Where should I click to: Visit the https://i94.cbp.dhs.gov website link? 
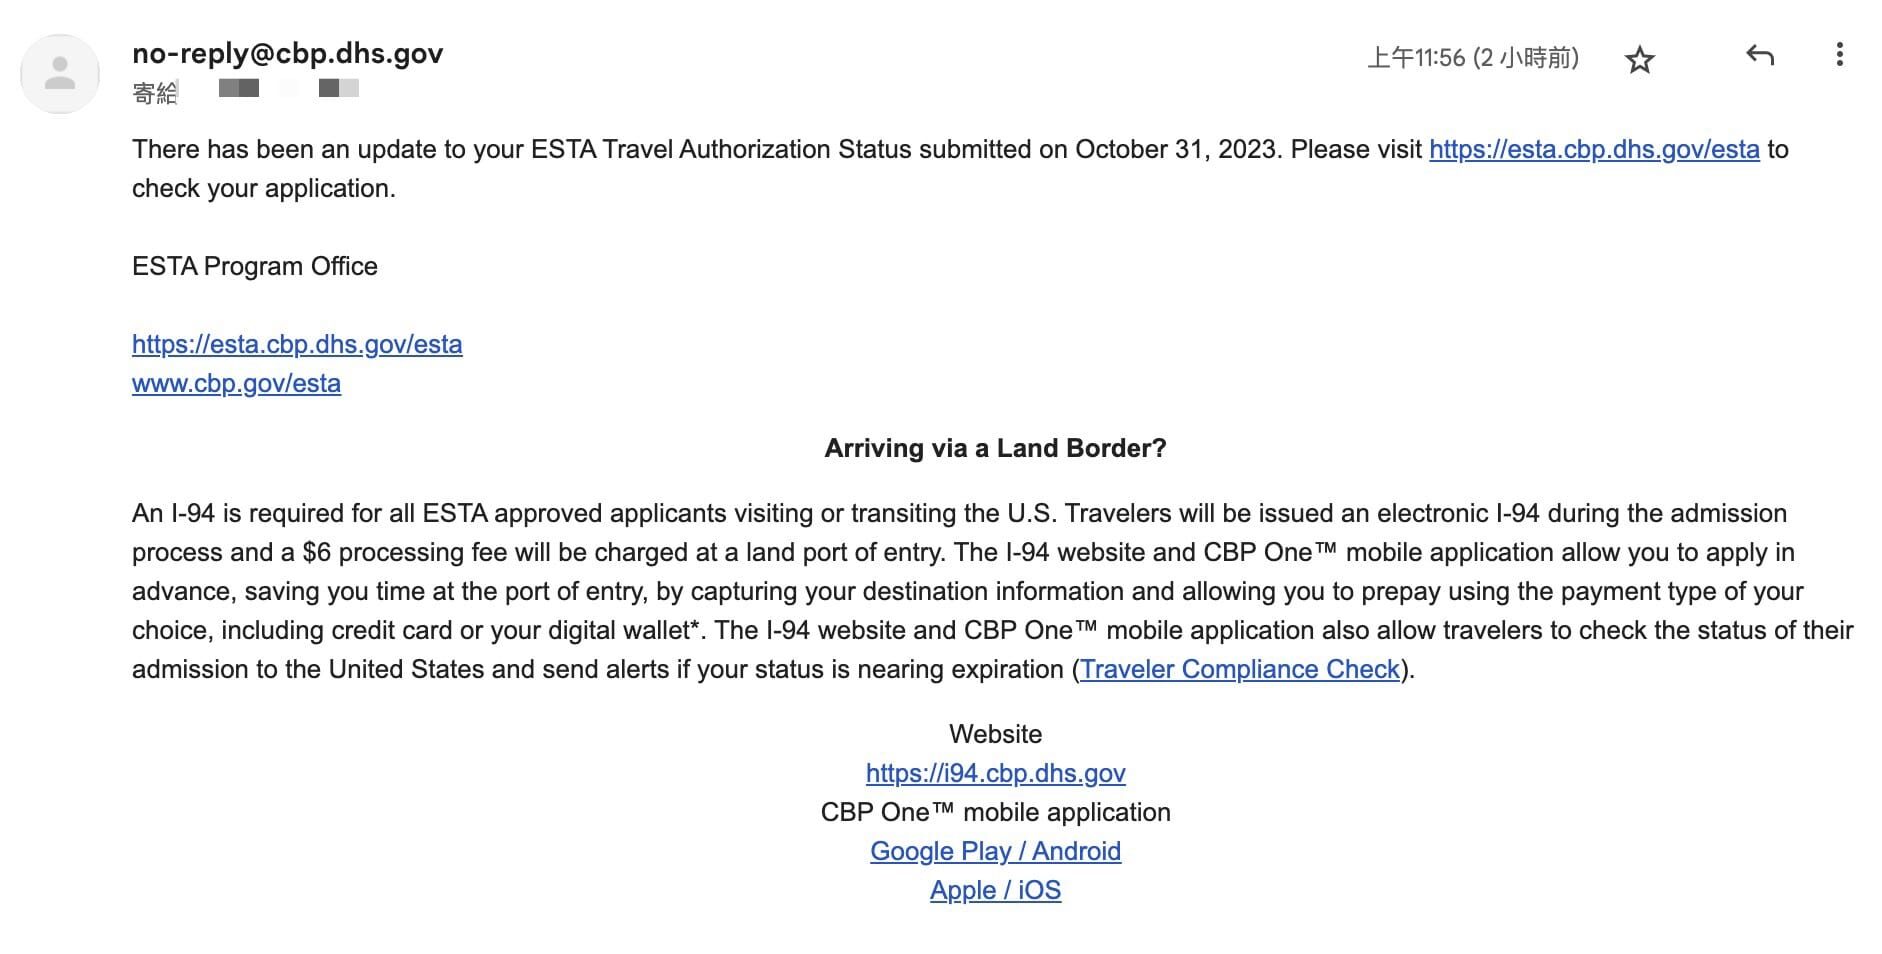point(995,774)
